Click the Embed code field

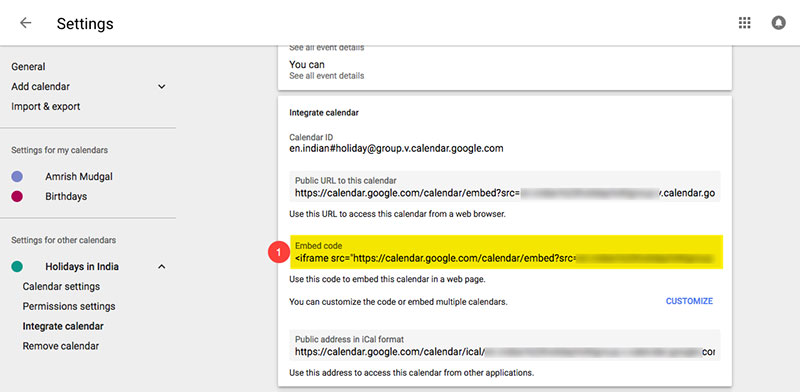click(506, 252)
